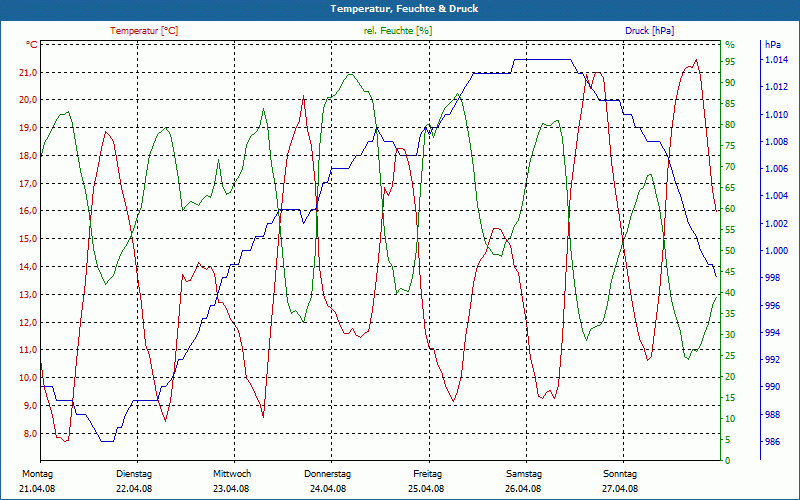Select the red "Temperatur [°C]" legend label
The image size is (800, 500).
coord(144,31)
